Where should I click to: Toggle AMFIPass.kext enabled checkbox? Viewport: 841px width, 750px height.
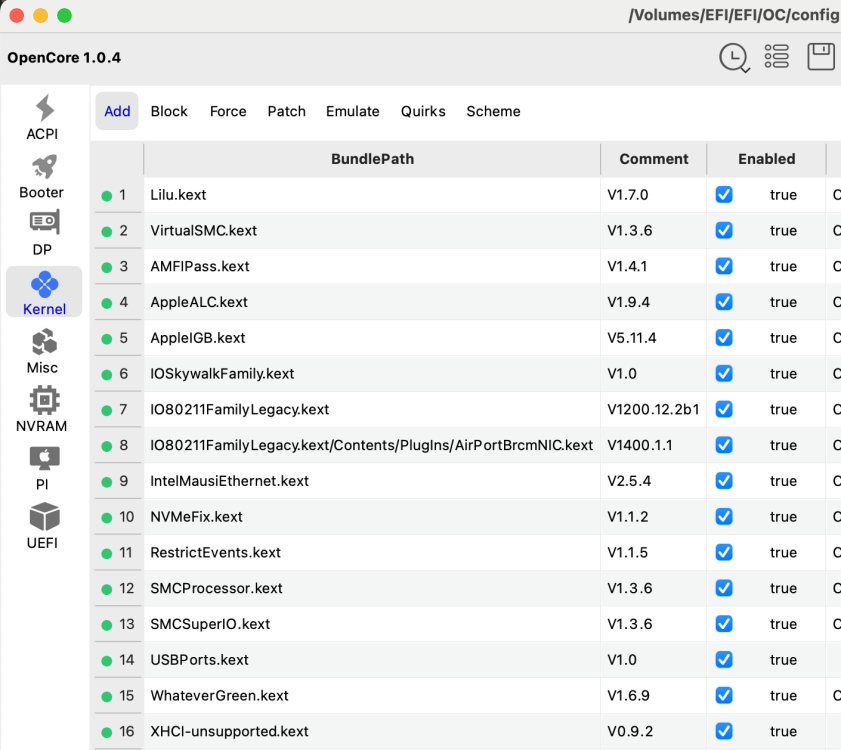click(x=724, y=266)
